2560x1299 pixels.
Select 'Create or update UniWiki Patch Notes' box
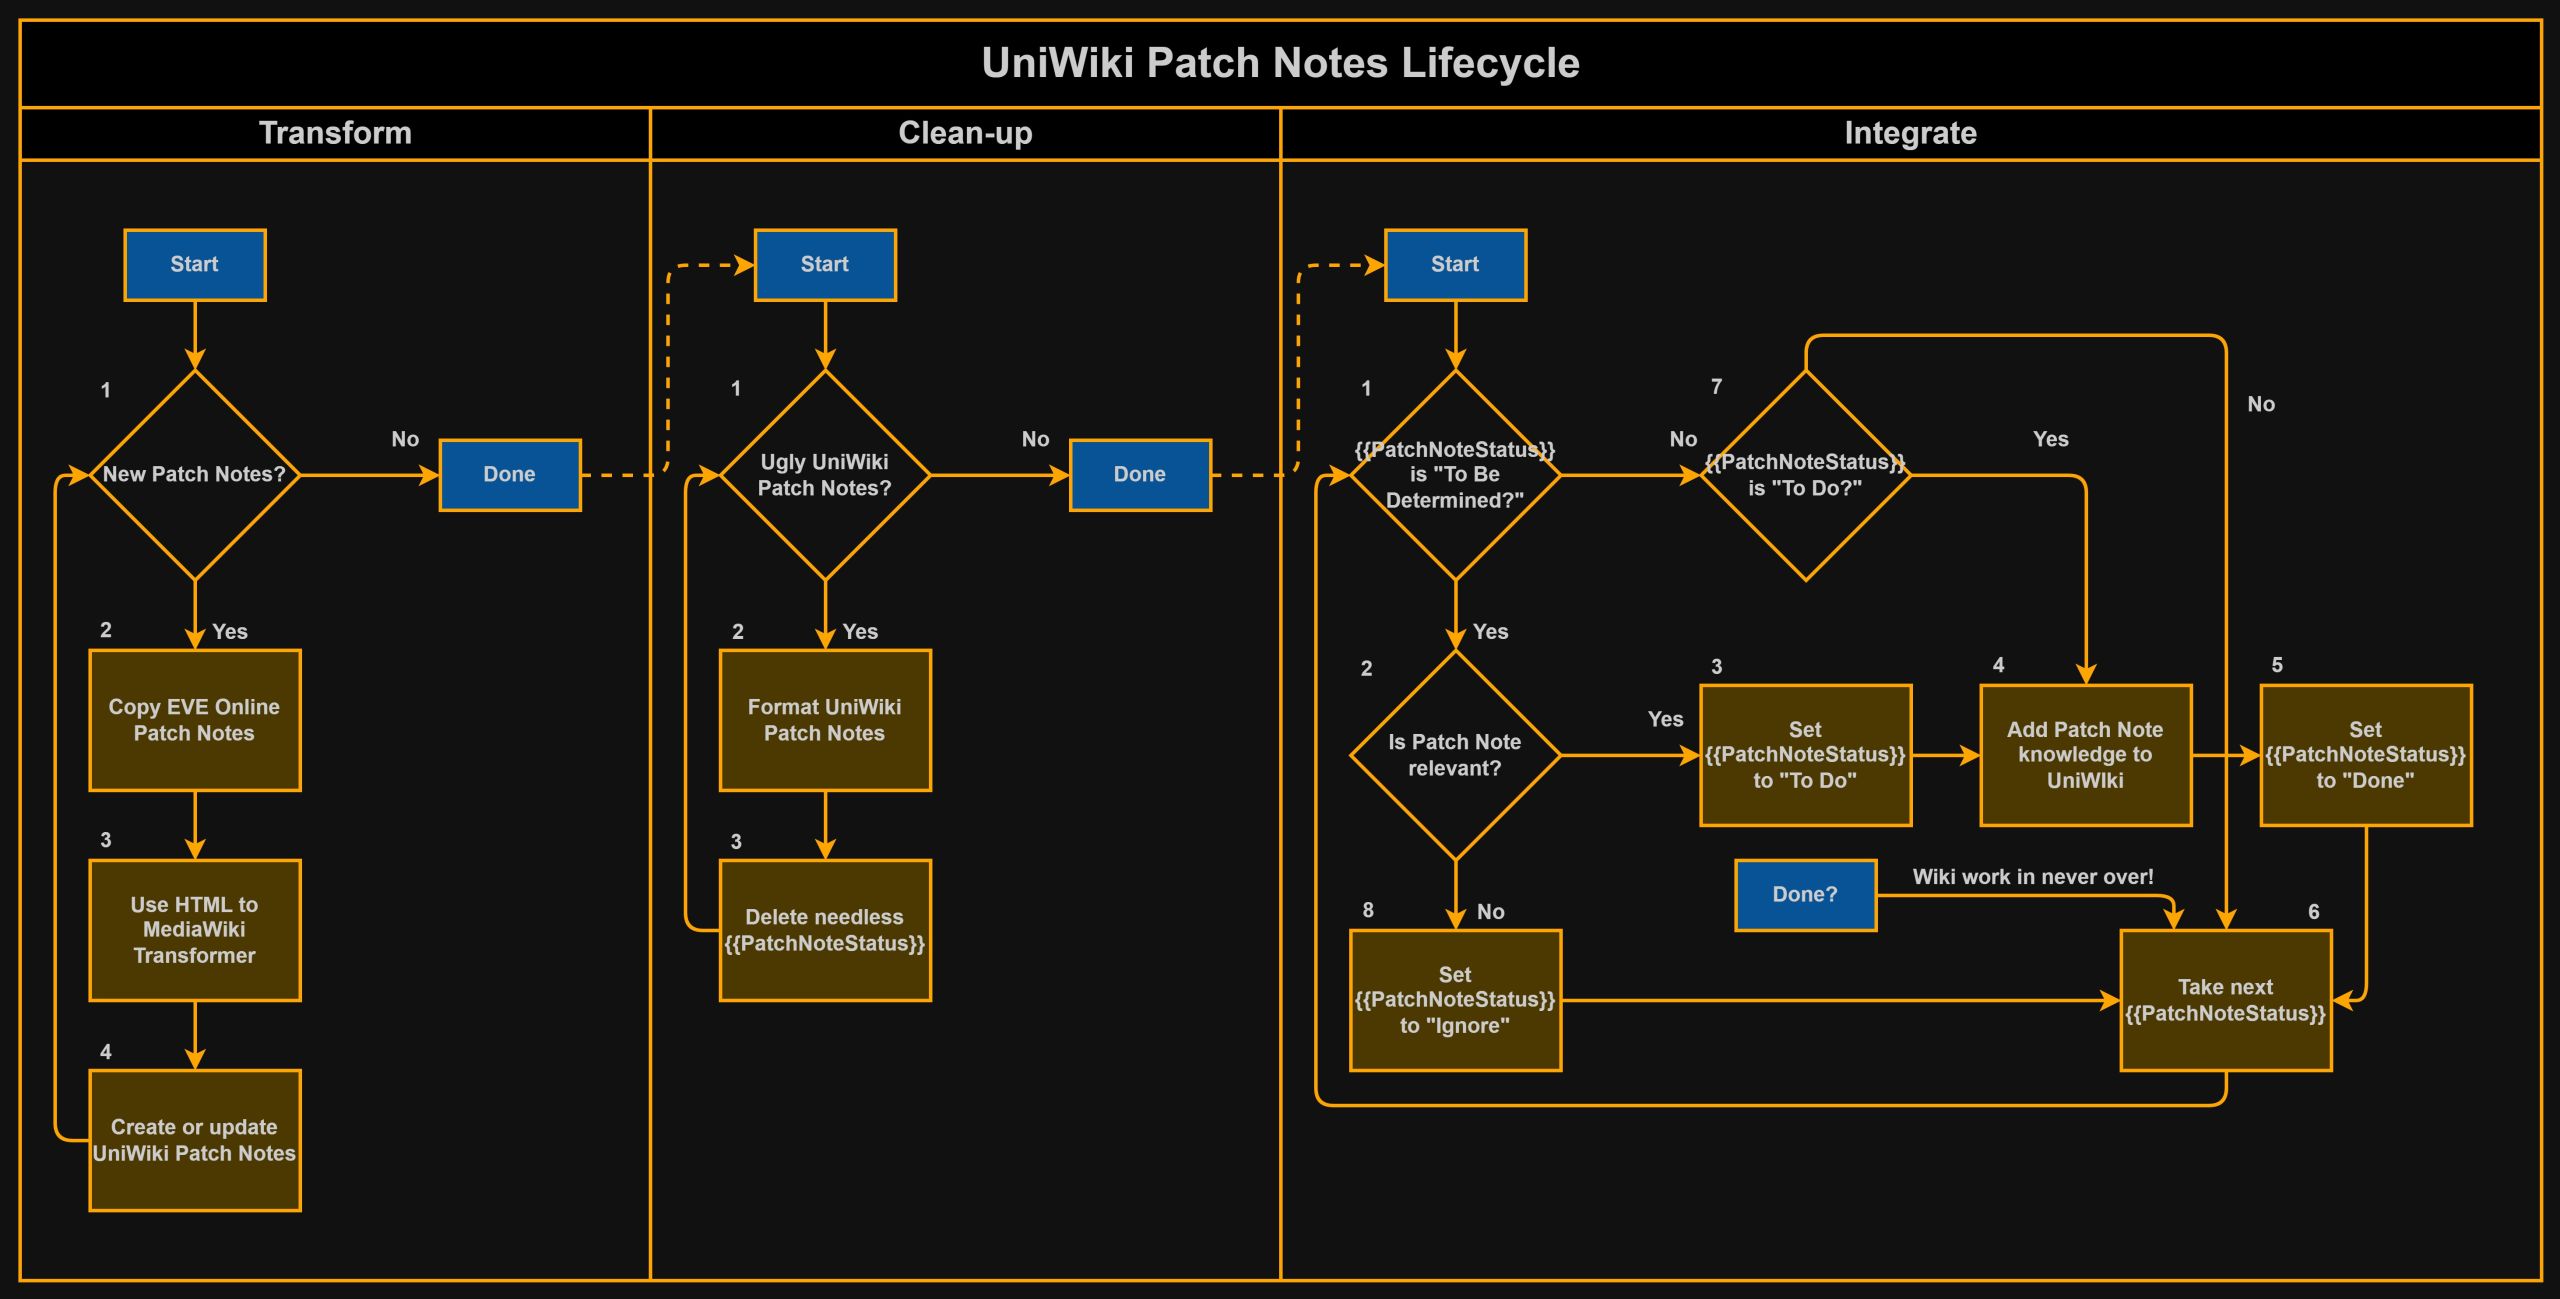click(x=195, y=1140)
